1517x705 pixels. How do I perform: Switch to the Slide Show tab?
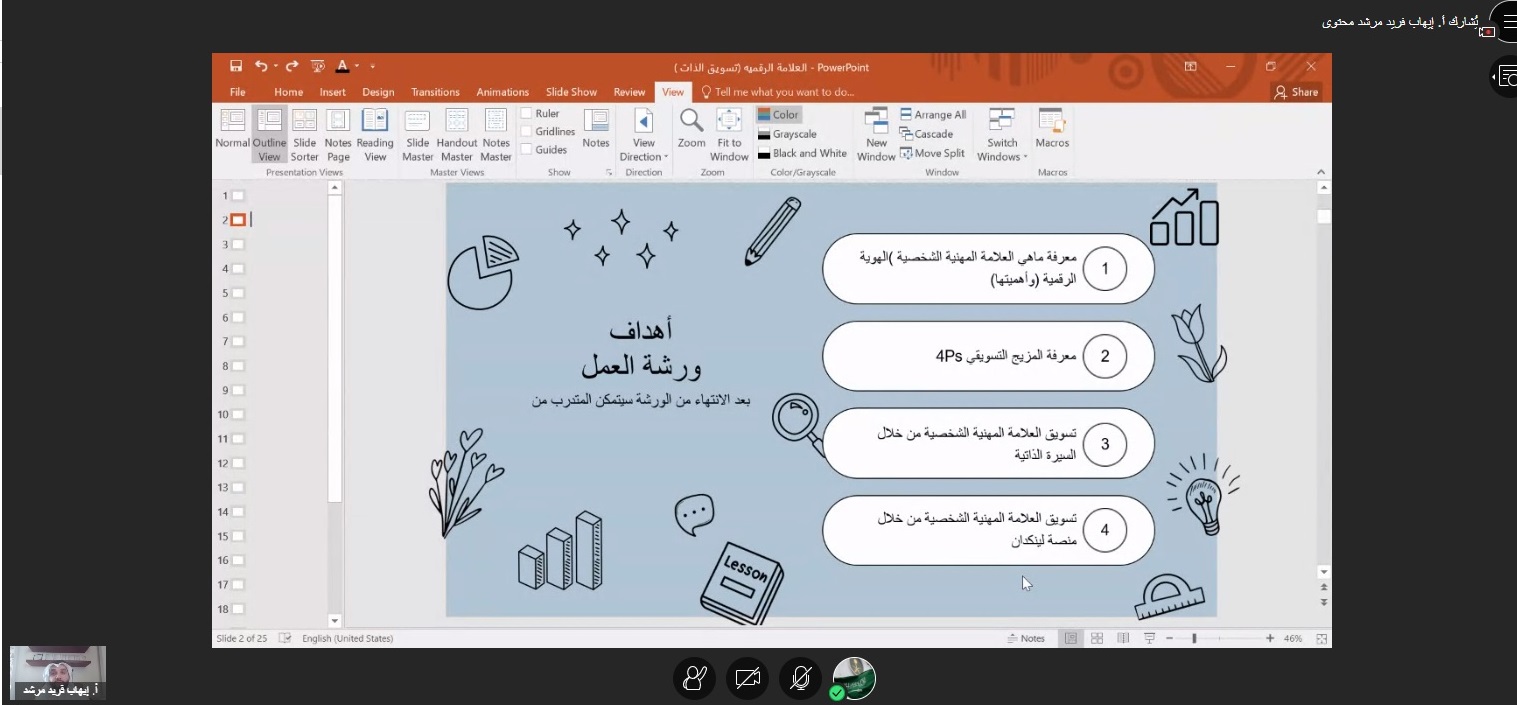(x=571, y=92)
